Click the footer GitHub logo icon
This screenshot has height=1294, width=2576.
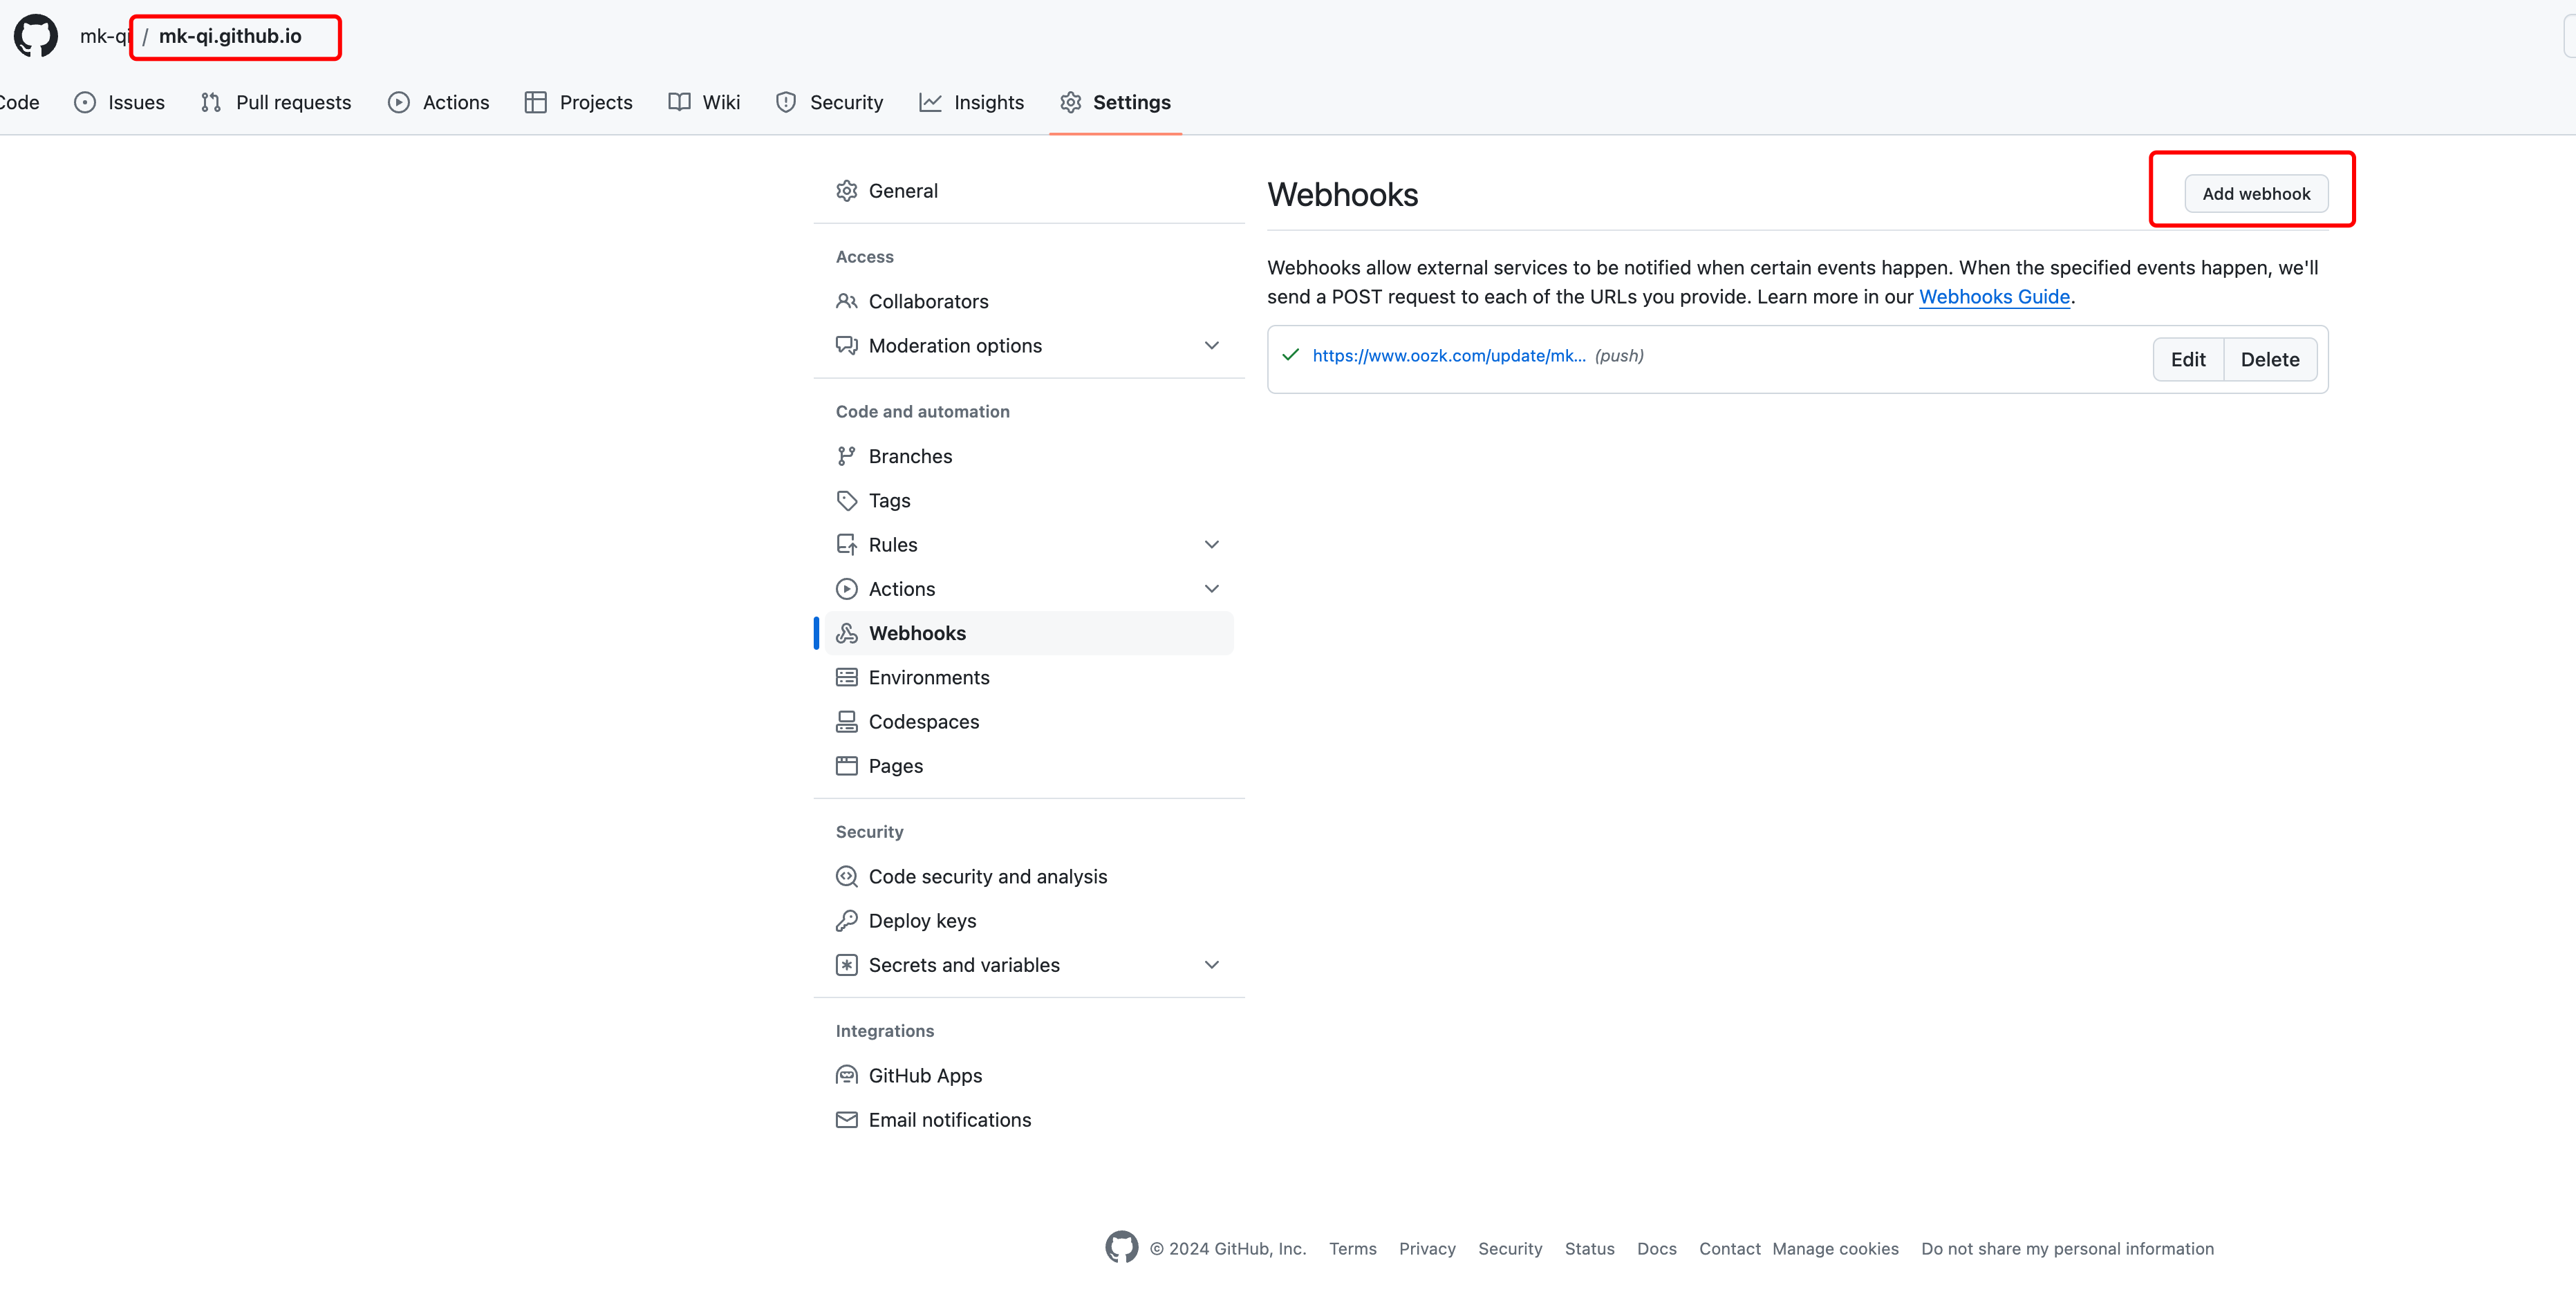(x=1121, y=1247)
